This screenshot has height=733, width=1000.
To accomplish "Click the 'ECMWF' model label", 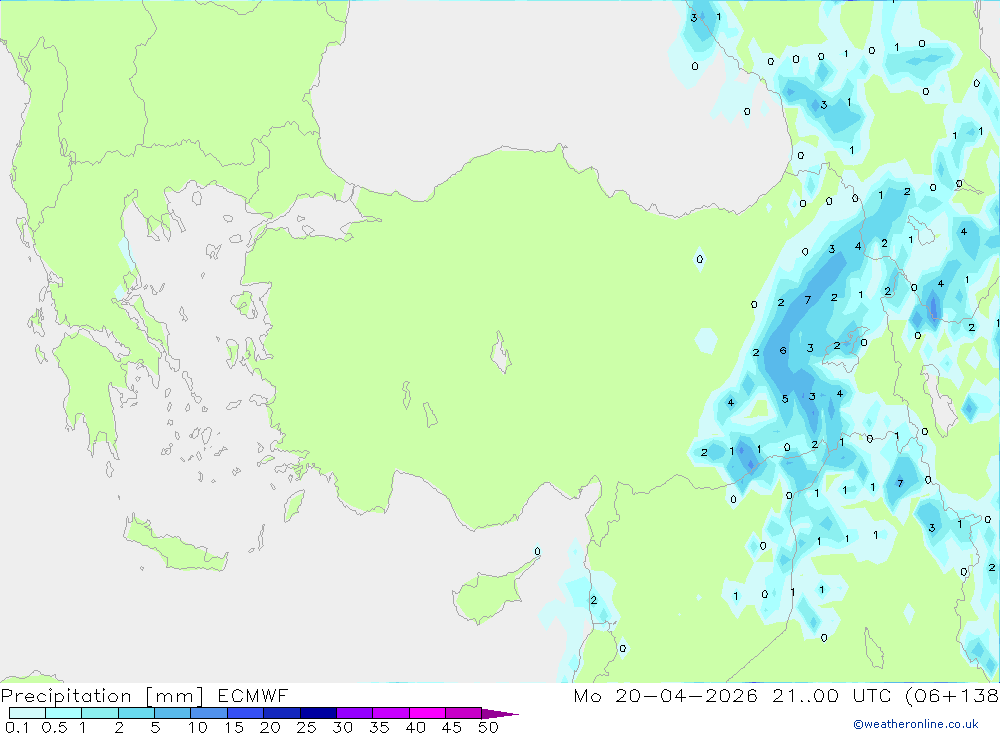I will [253, 695].
